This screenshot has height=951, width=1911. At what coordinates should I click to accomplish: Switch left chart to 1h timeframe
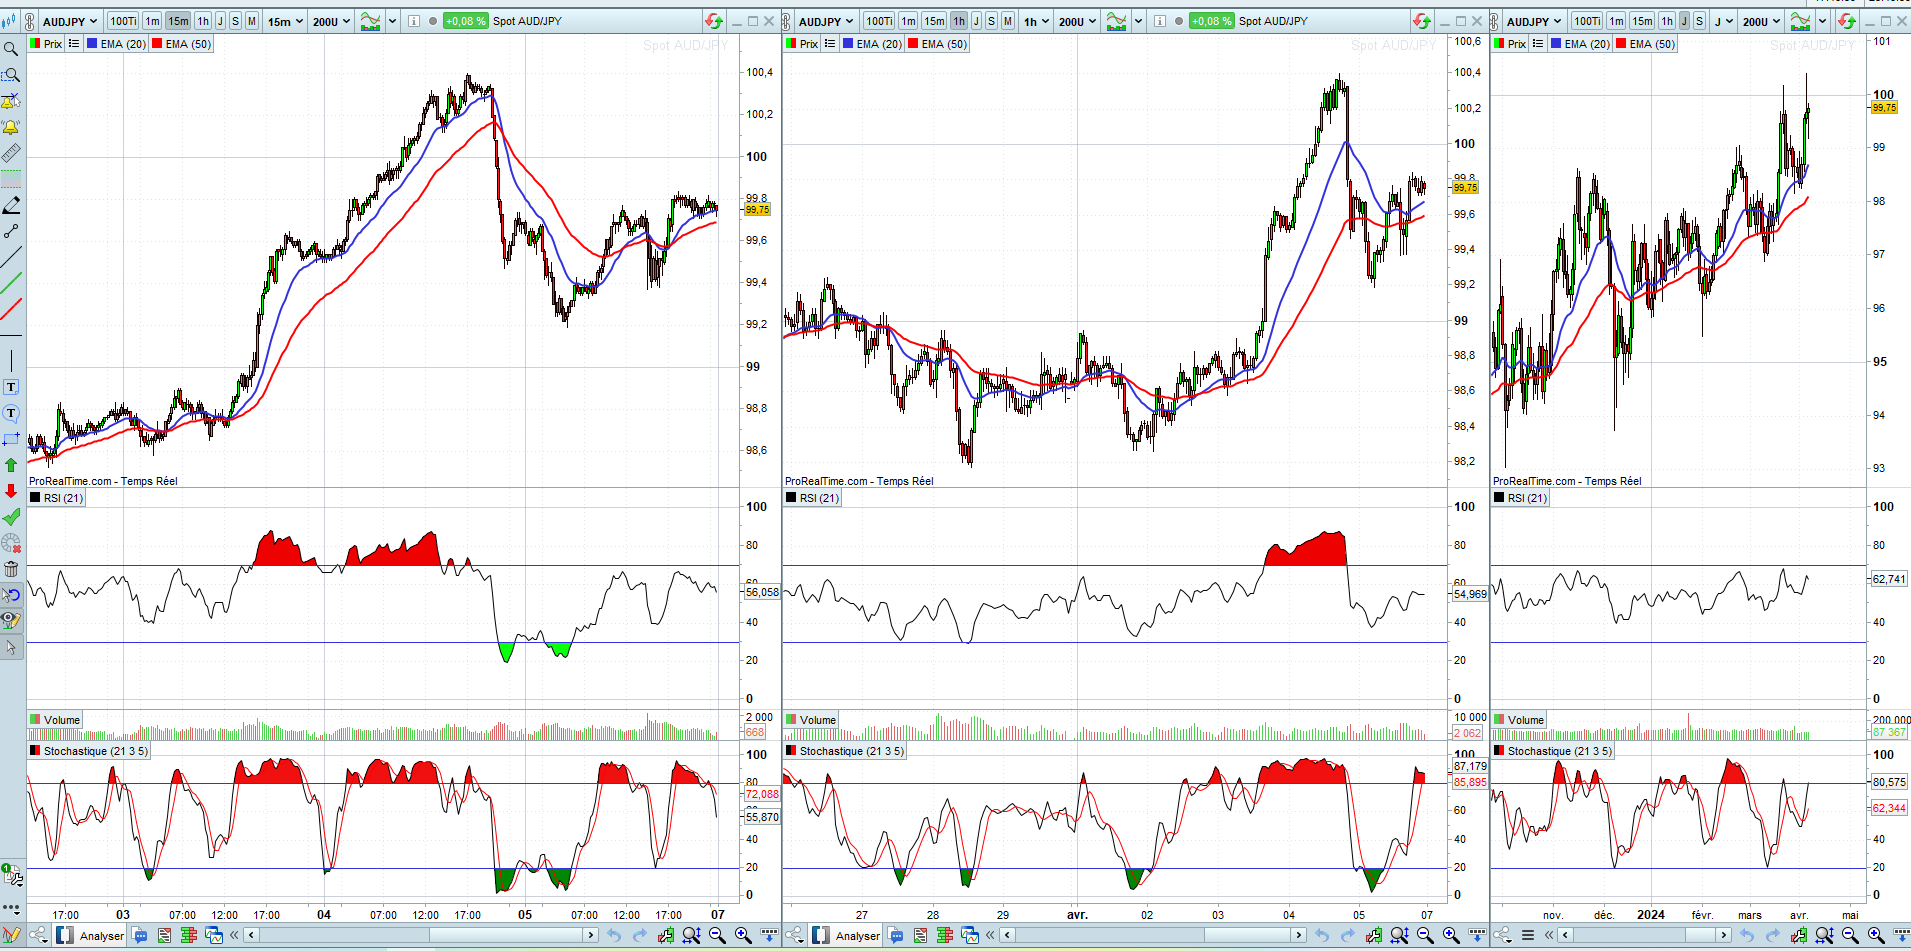click(203, 21)
